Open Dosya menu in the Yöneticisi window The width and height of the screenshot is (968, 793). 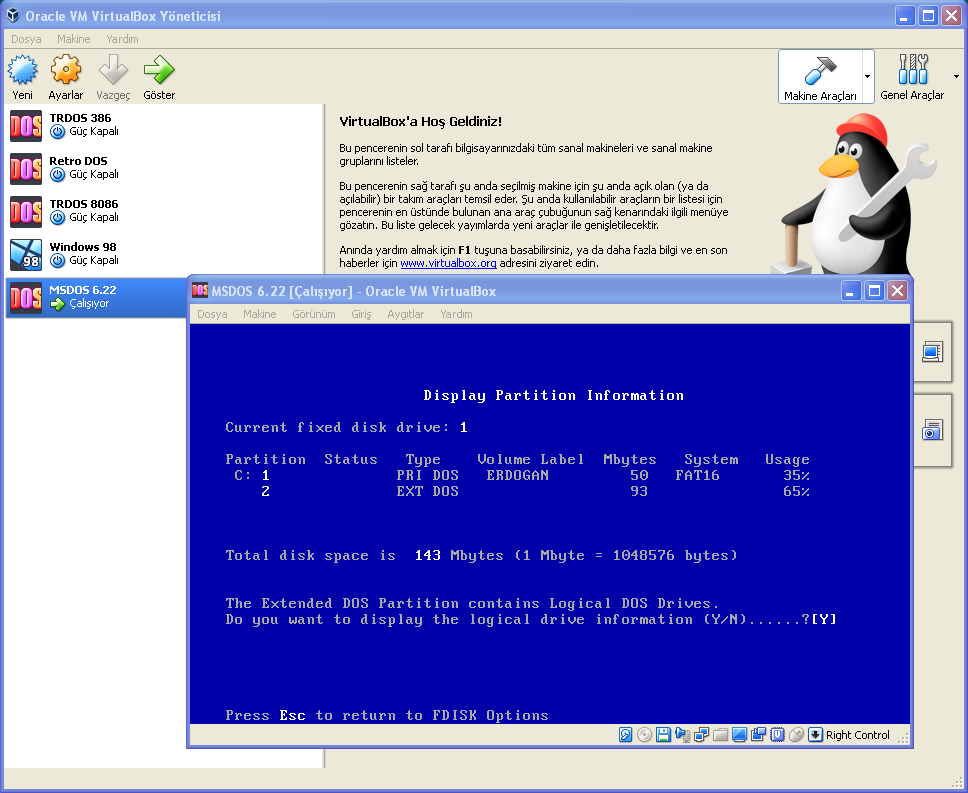pos(26,39)
